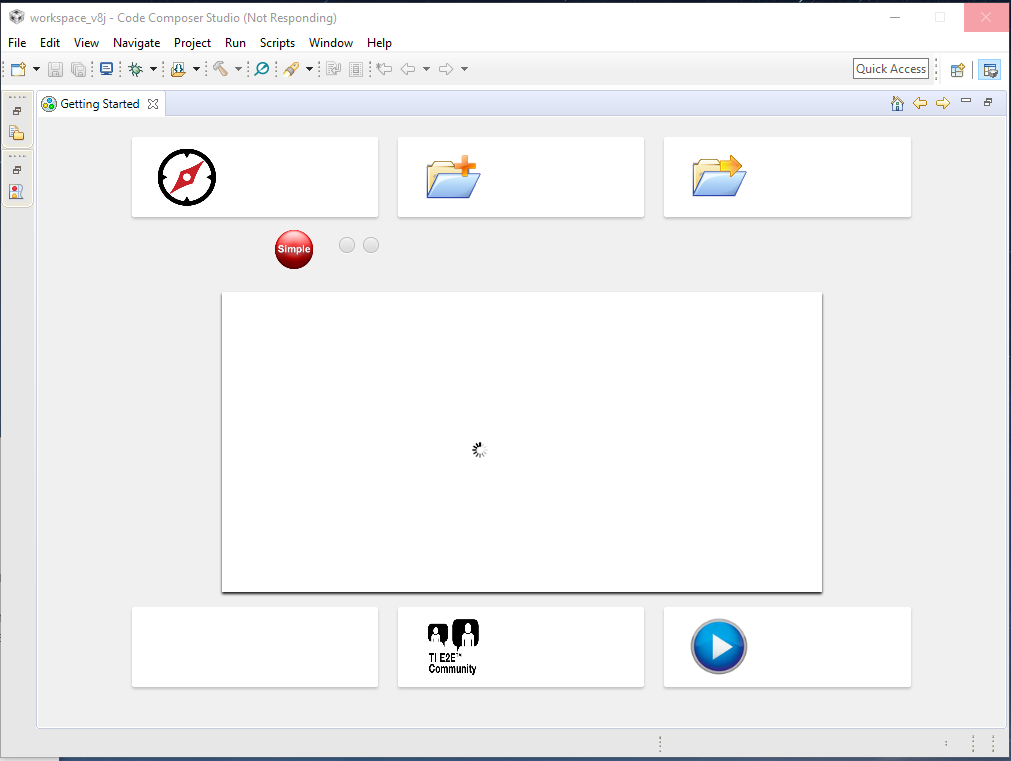Screen dimensions: 1011x761
Task: Click the grayed document-with-arrow toolbar icon
Action: click(x=333, y=69)
